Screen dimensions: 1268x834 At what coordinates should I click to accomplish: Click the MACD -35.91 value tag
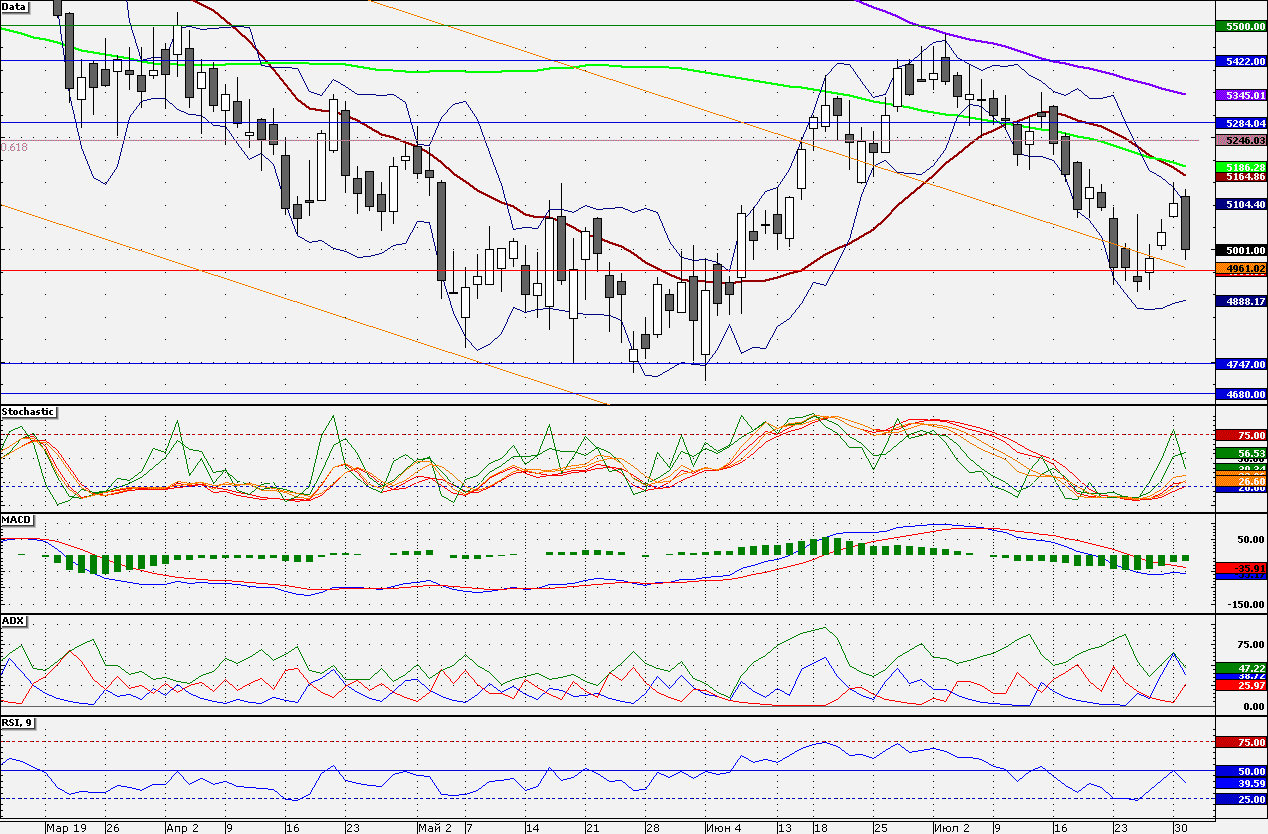coord(1240,568)
